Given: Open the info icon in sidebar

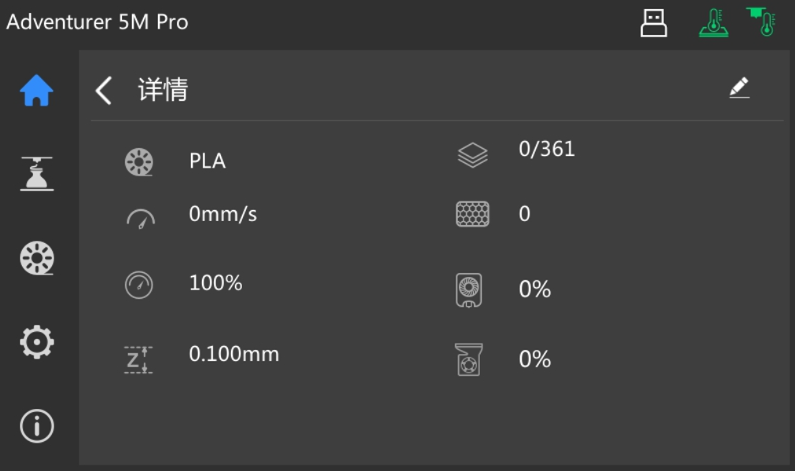Looking at the screenshot, I should pos(37,426).
